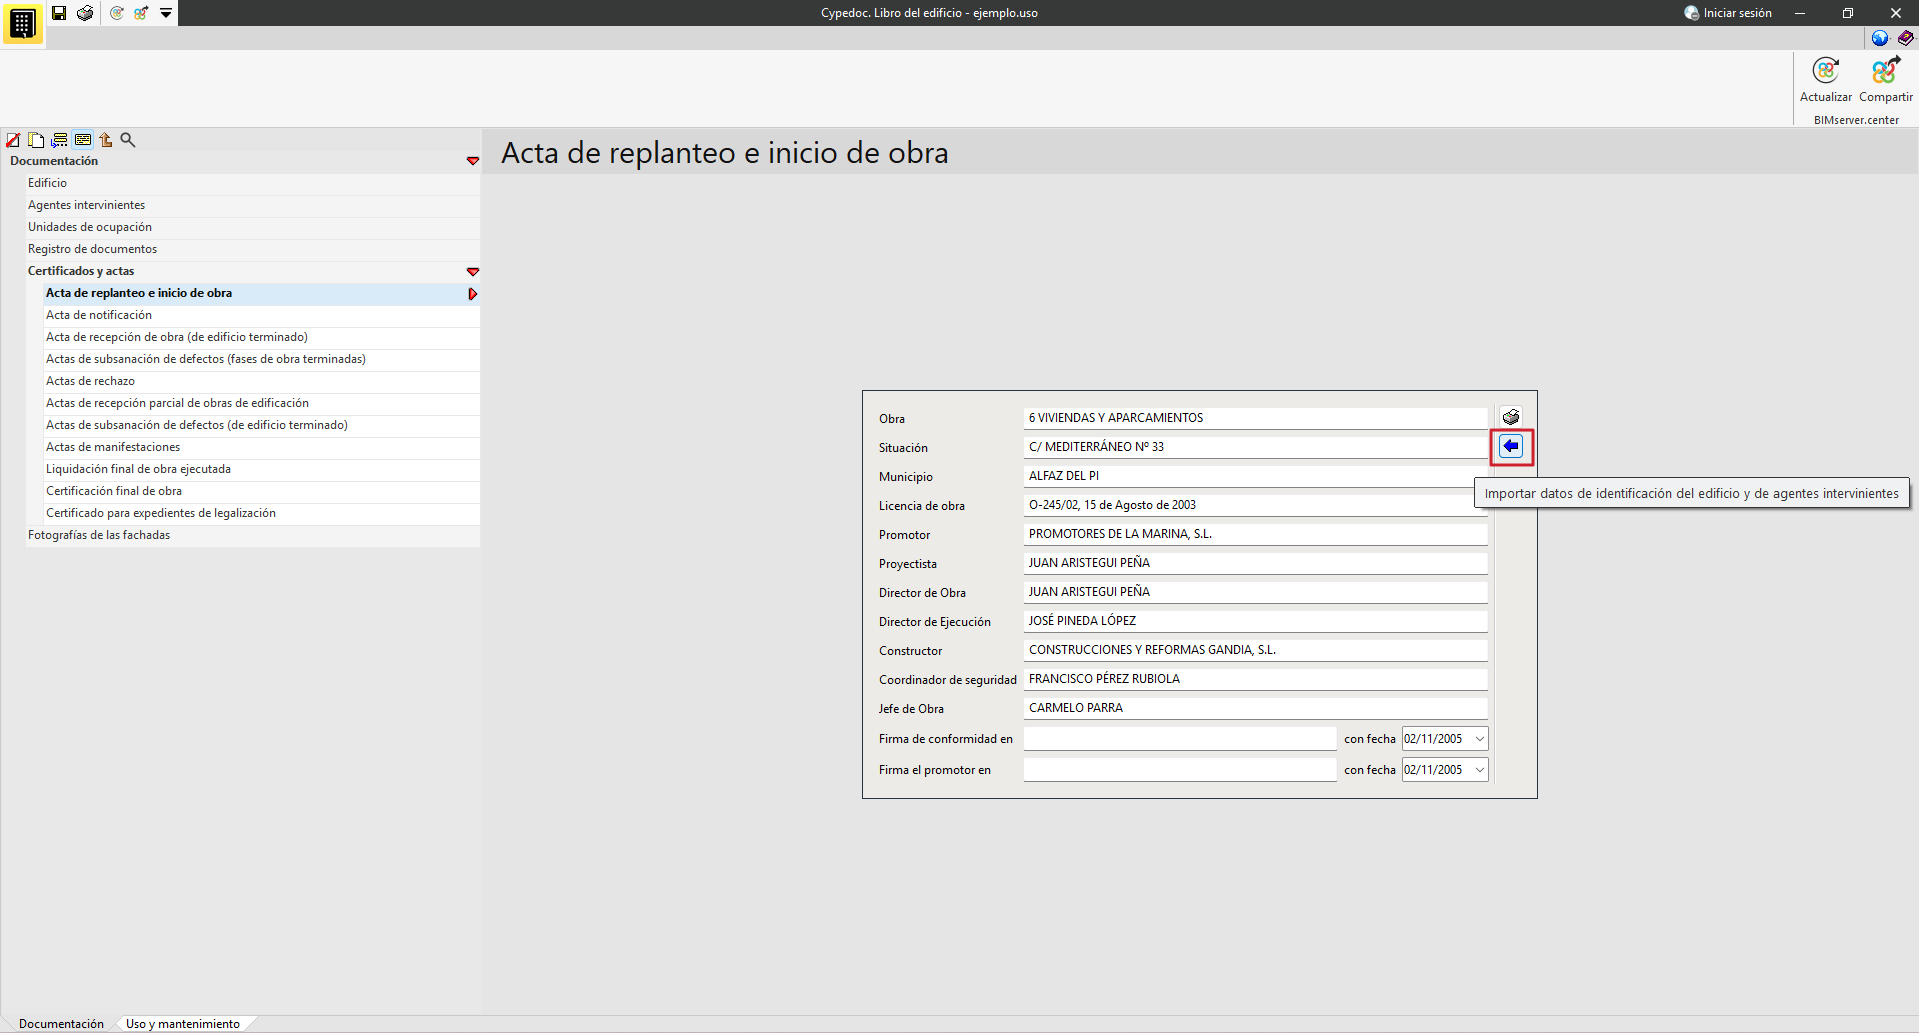This screenshot has height=1033, width=1919.
Task: Click the Director de Obra field
Action: pyautogui.click(x=1256, y=592)
